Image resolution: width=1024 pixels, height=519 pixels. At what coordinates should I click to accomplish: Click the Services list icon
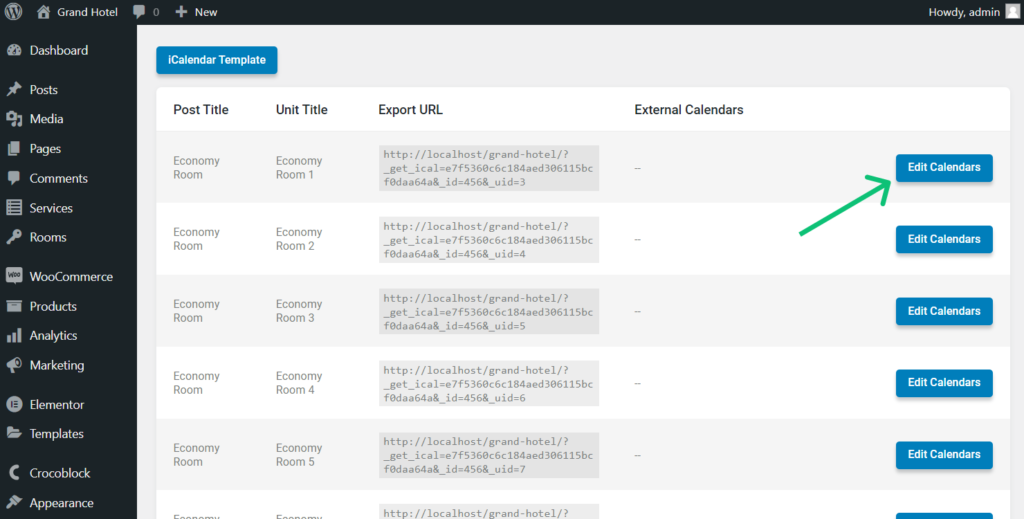coord(14,208)
